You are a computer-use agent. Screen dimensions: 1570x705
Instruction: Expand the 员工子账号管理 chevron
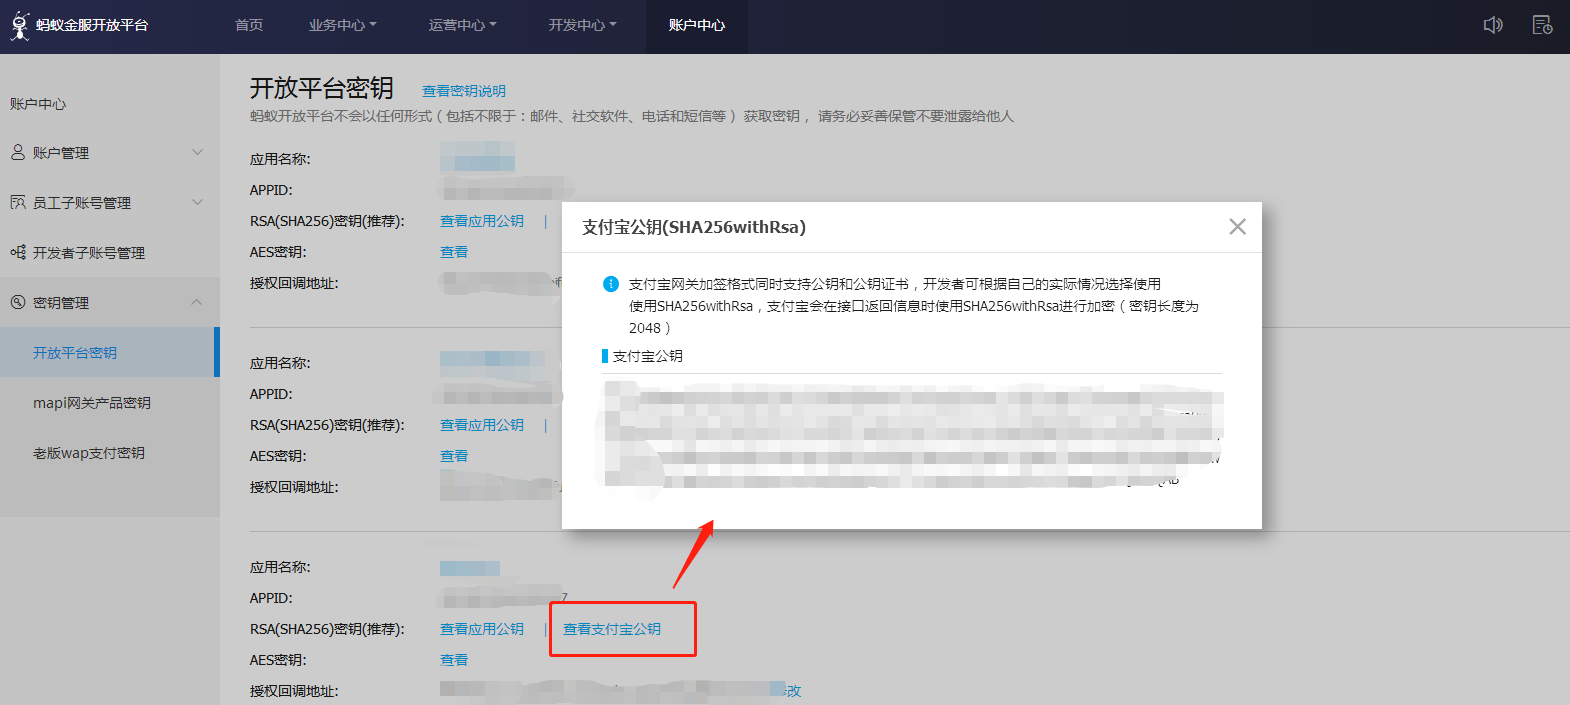click(197, 202)
